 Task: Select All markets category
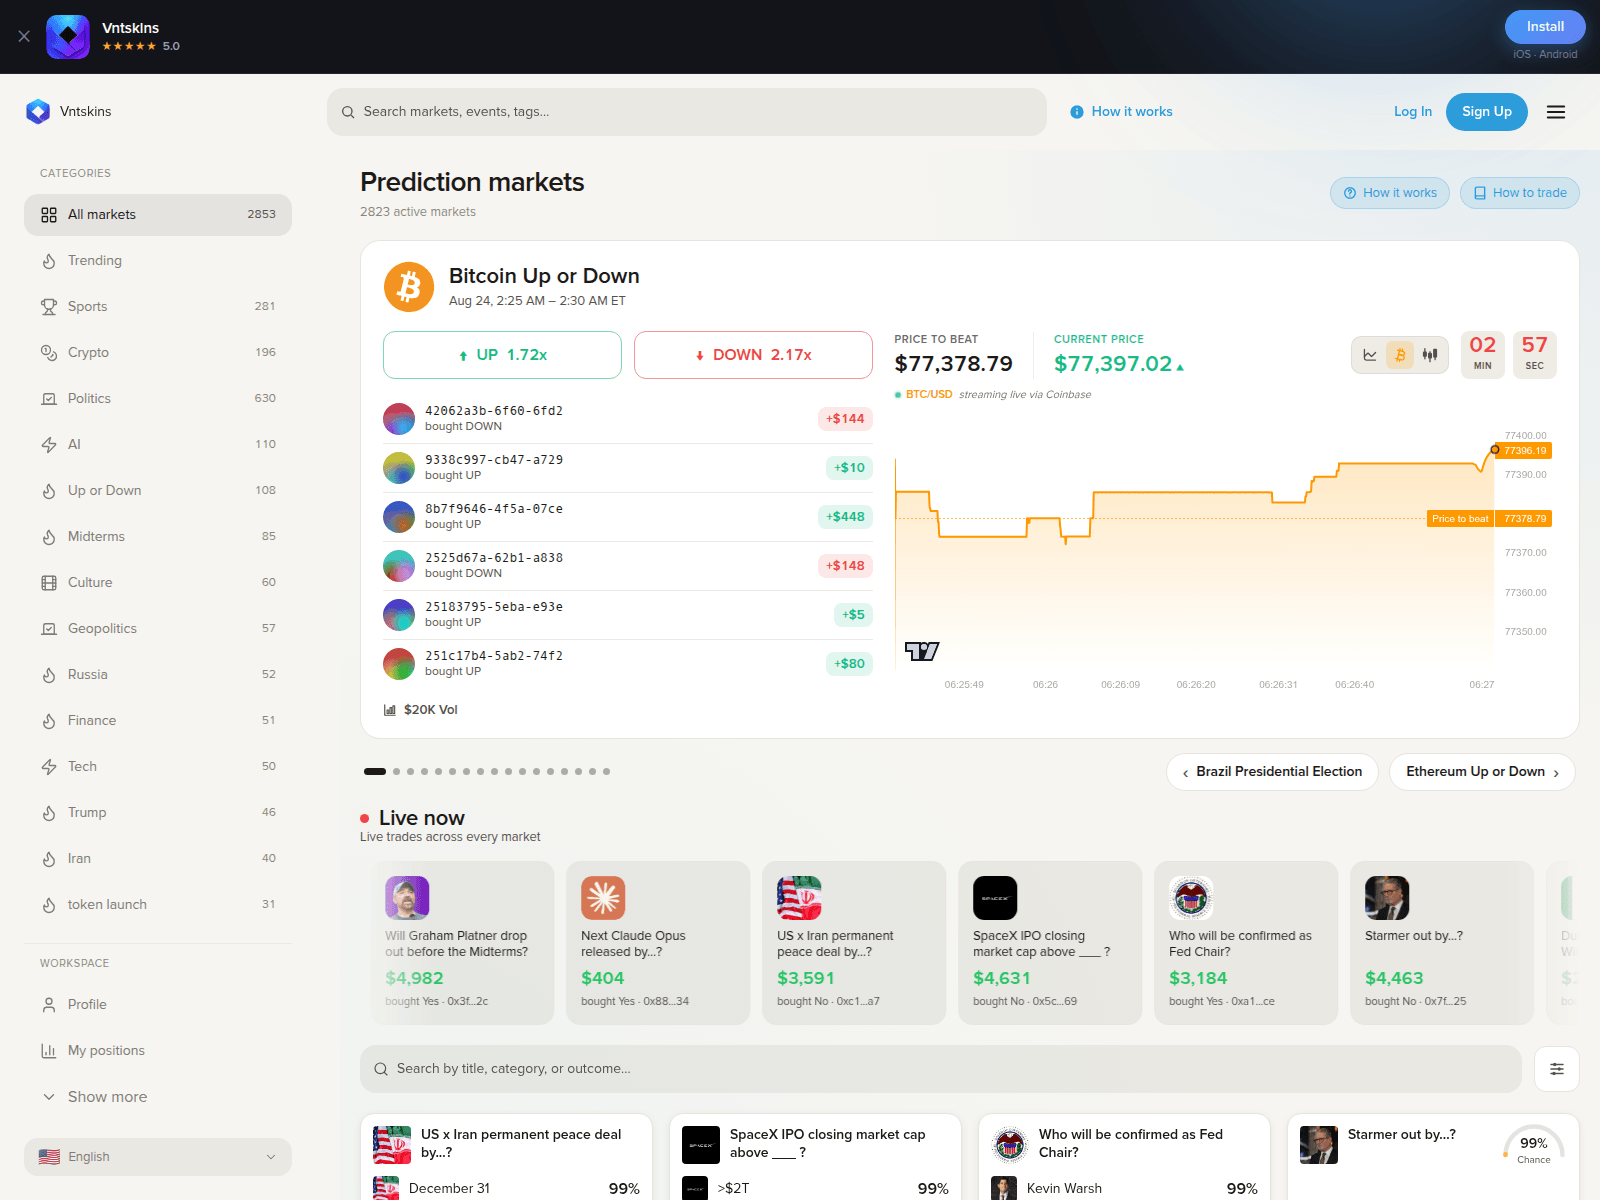click(158, 215)
